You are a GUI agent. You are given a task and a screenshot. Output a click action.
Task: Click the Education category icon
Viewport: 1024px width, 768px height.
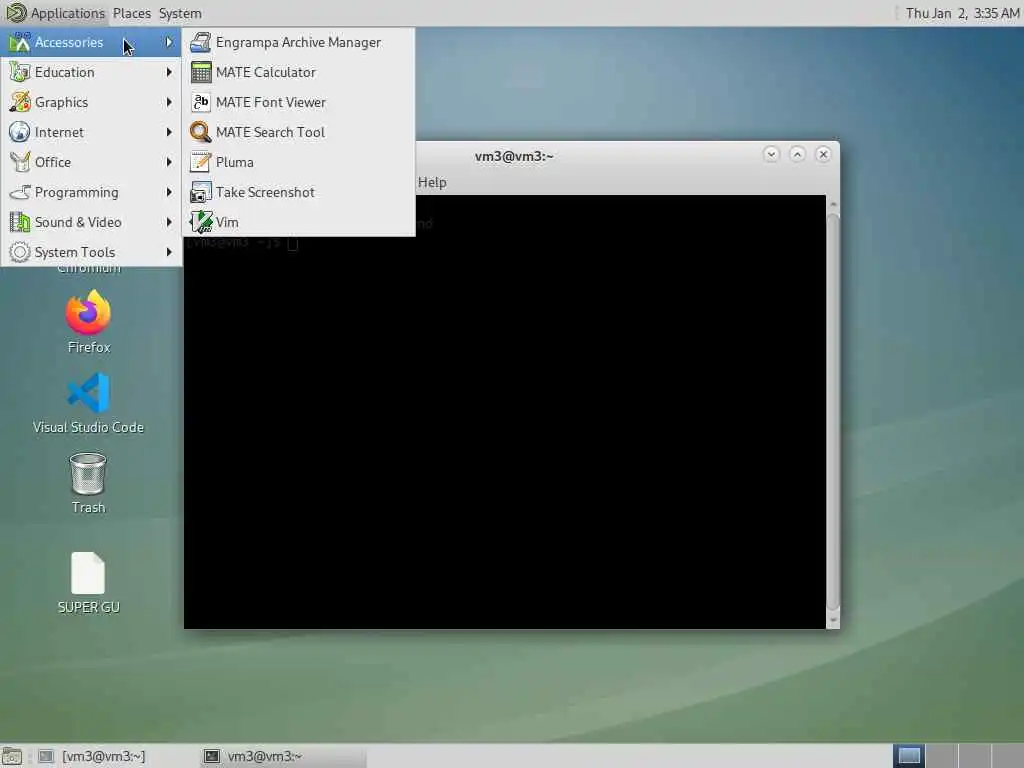[x=20, y=72]
